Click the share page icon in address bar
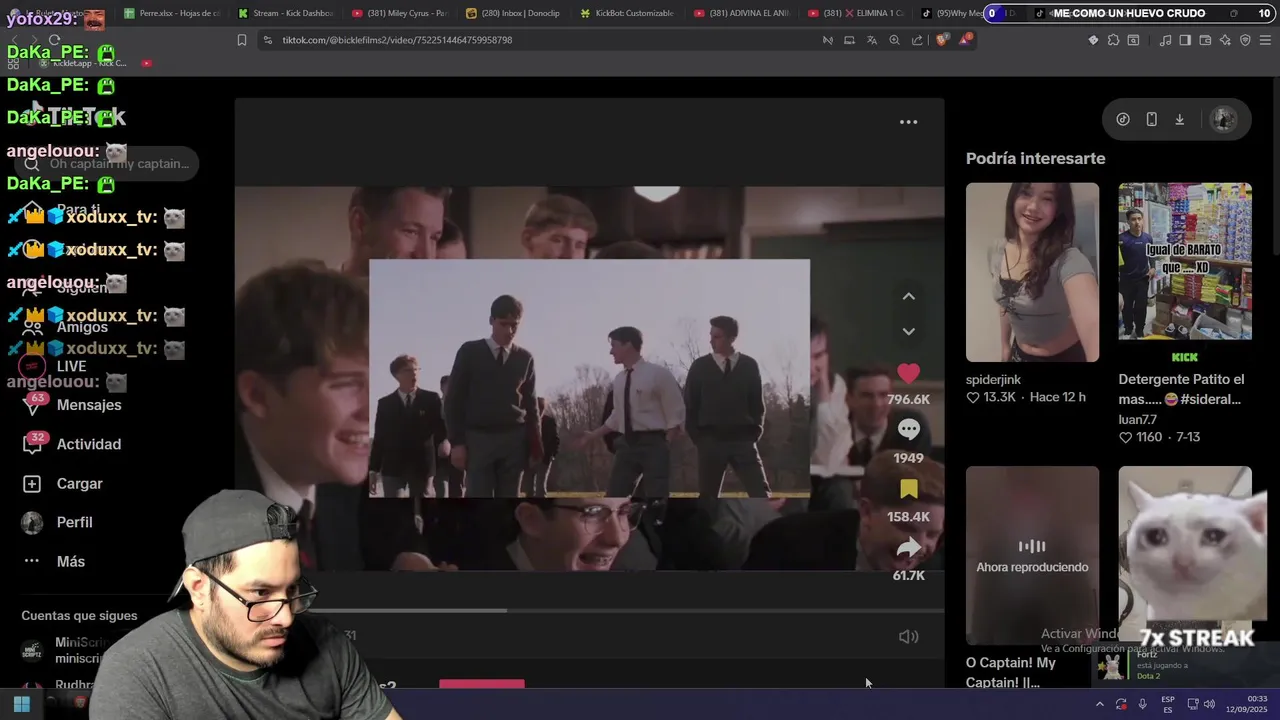The width and height of the screenshot is (1280, 720). 917,40
